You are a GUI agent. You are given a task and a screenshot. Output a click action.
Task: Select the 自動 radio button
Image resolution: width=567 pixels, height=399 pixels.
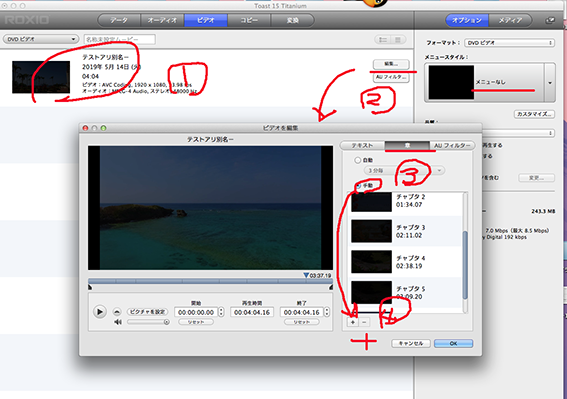357,160
